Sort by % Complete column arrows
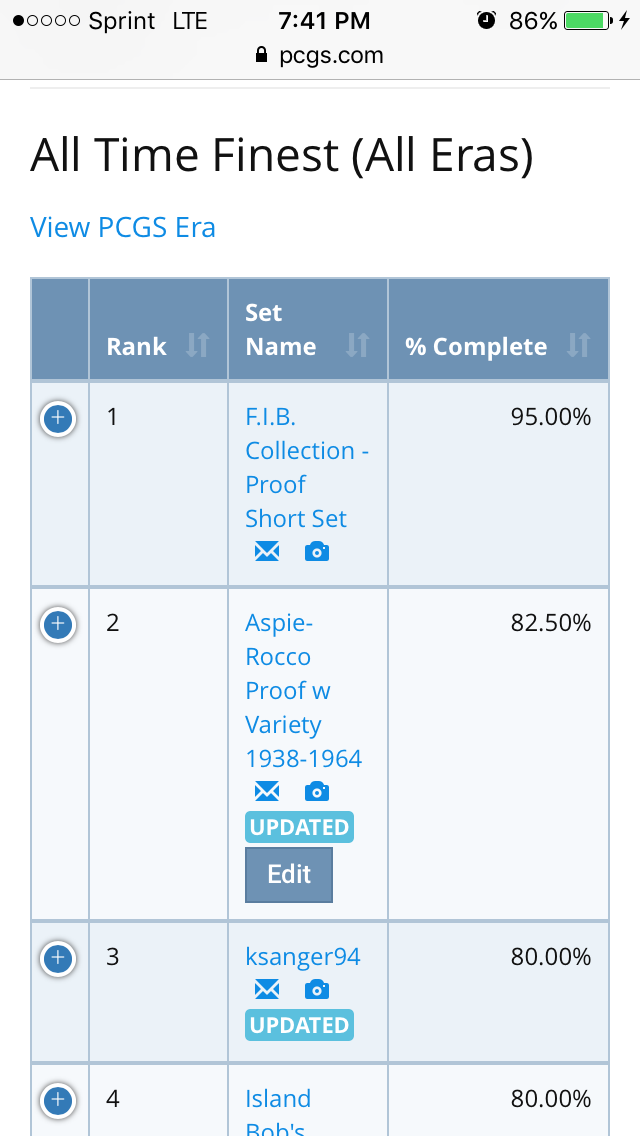This screenshot has height=1136, width=640. click(x=578, y=346)
